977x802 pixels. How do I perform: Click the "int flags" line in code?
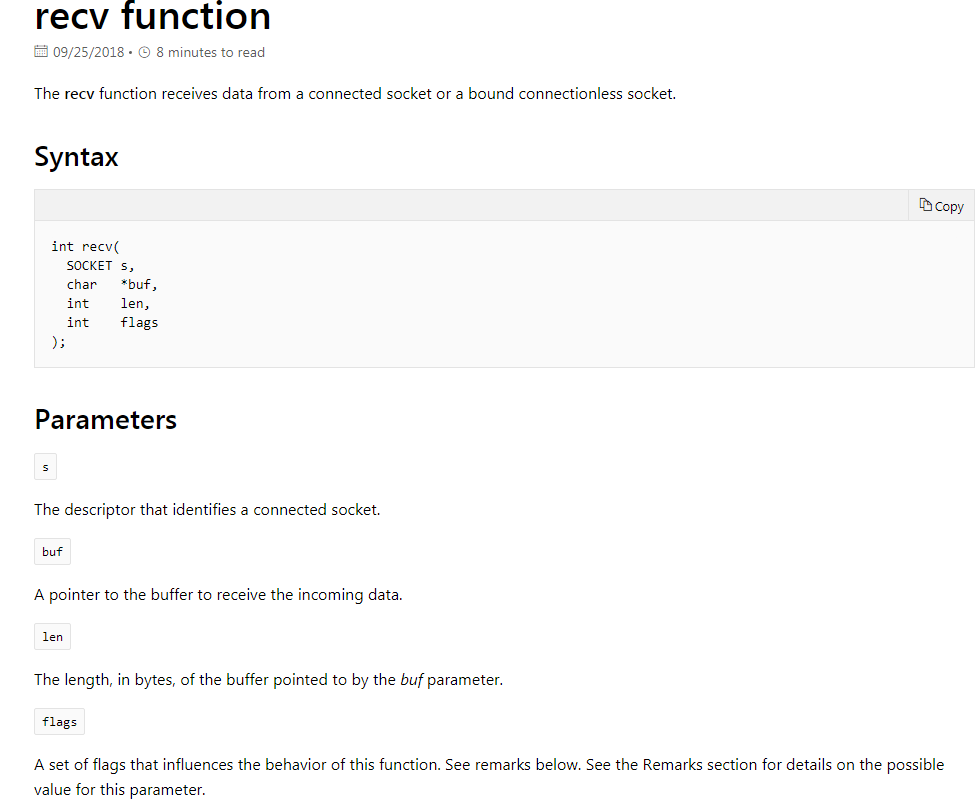coord(112,322)
